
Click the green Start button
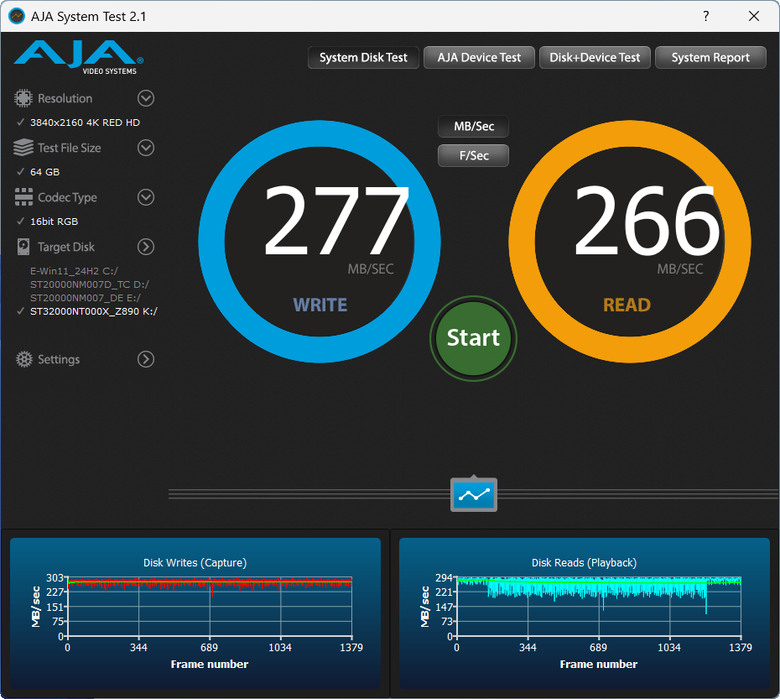point(473,338)
